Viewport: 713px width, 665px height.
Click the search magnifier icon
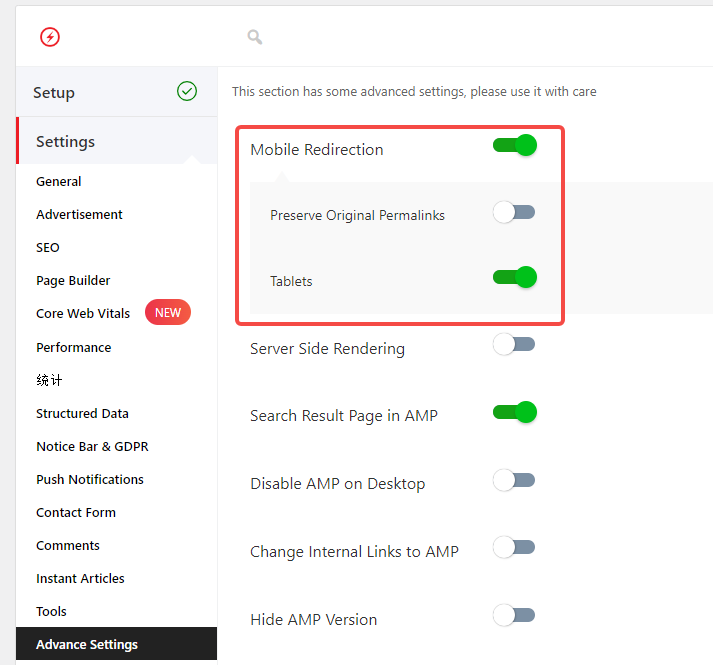point(255,37)
